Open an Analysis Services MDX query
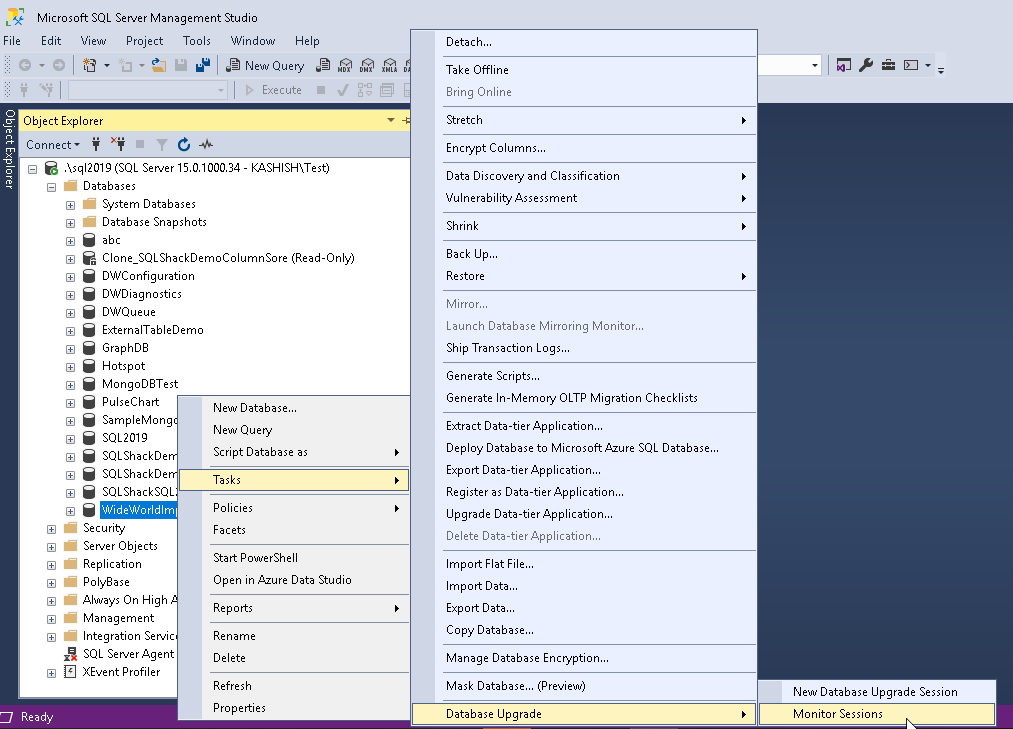The image size is (1013, 729). (345, 65)
